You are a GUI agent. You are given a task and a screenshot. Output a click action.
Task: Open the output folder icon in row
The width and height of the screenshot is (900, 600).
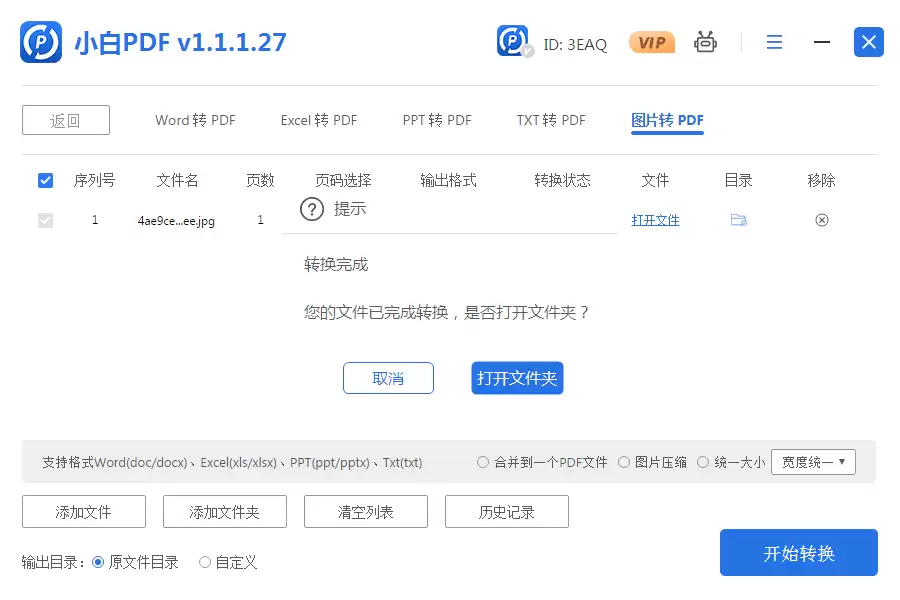click(x=739, y=220)
